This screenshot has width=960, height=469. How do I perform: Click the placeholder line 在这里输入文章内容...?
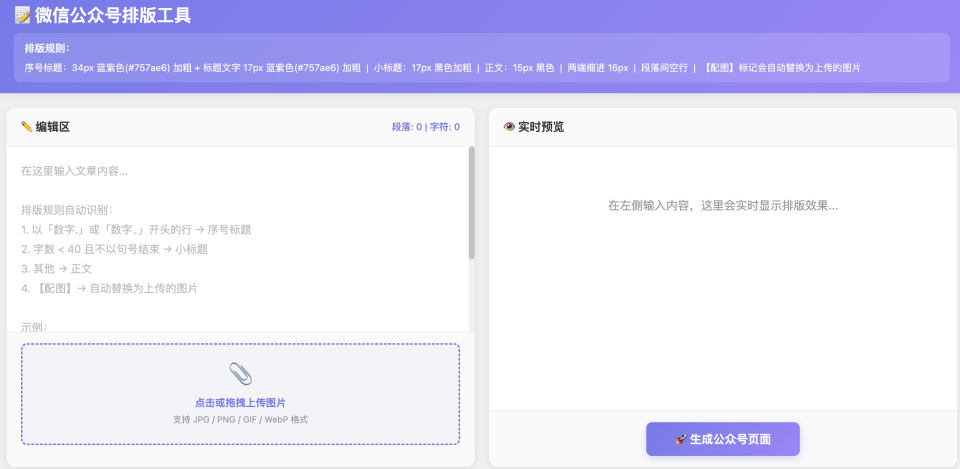[75, 171]
